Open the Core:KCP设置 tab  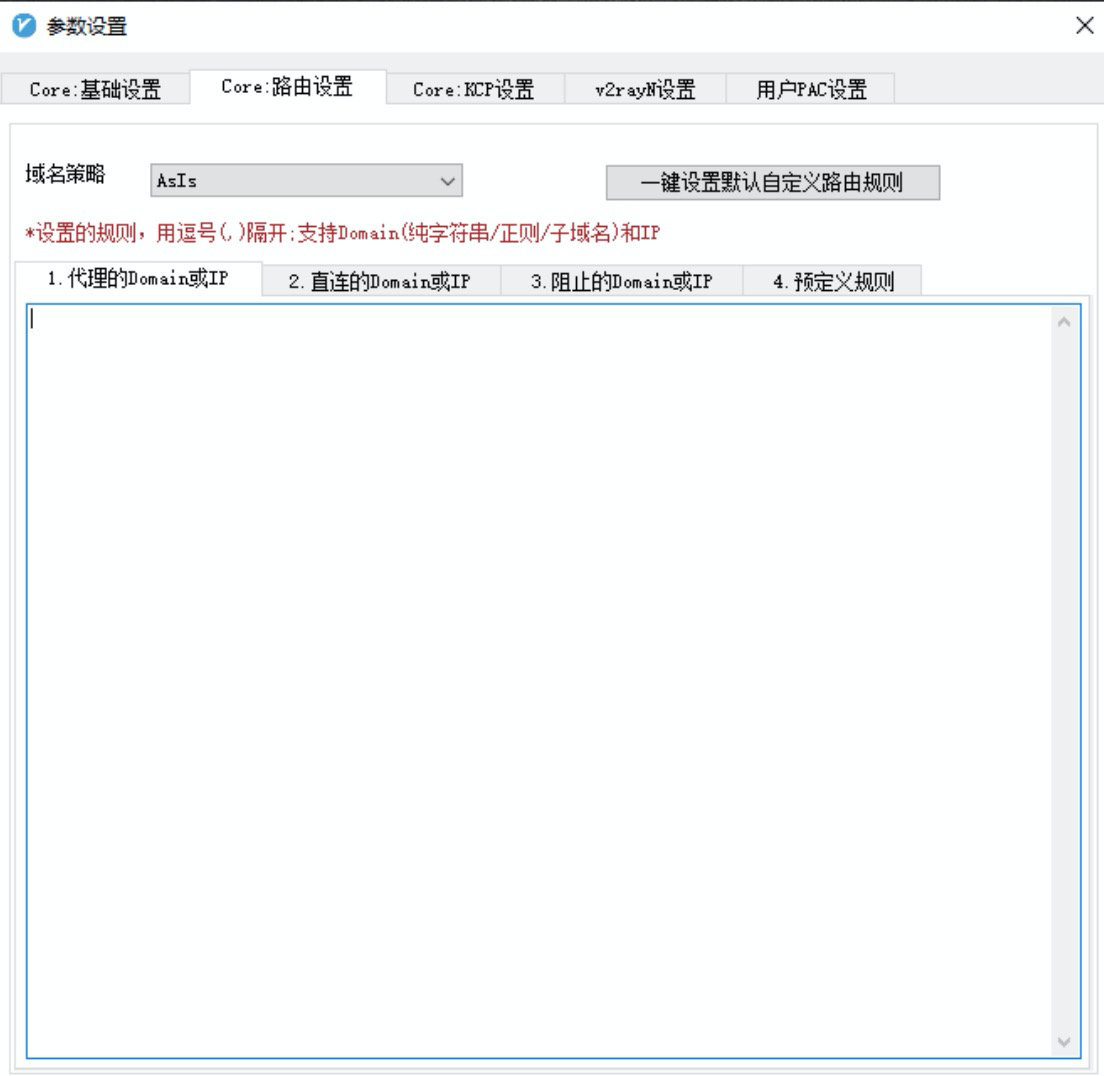475,89
